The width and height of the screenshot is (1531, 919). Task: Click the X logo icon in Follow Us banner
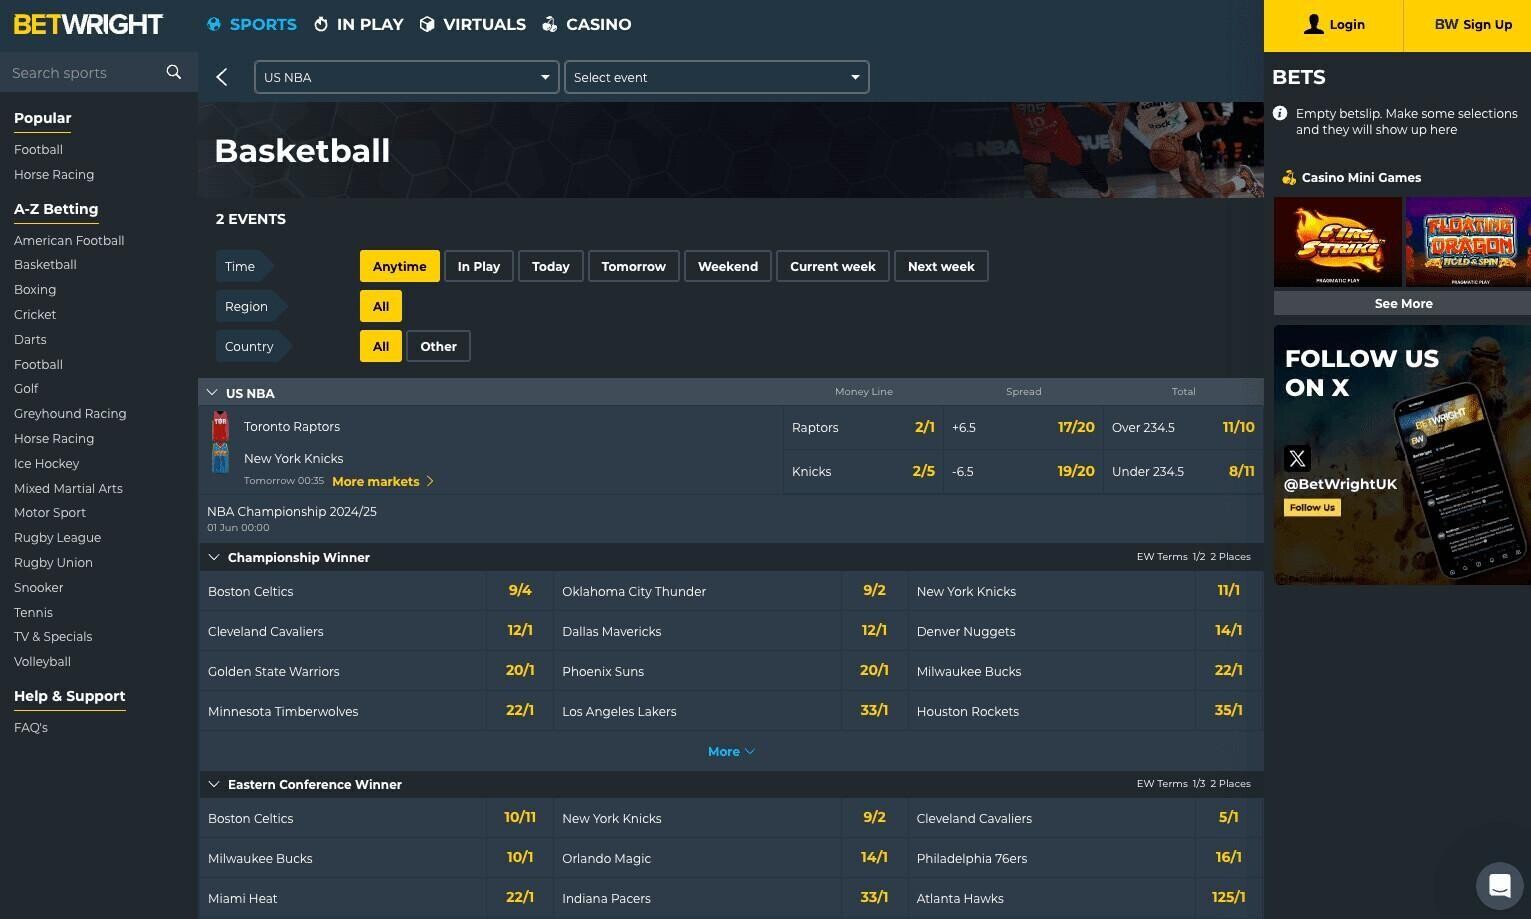[x=1297, y=458]
